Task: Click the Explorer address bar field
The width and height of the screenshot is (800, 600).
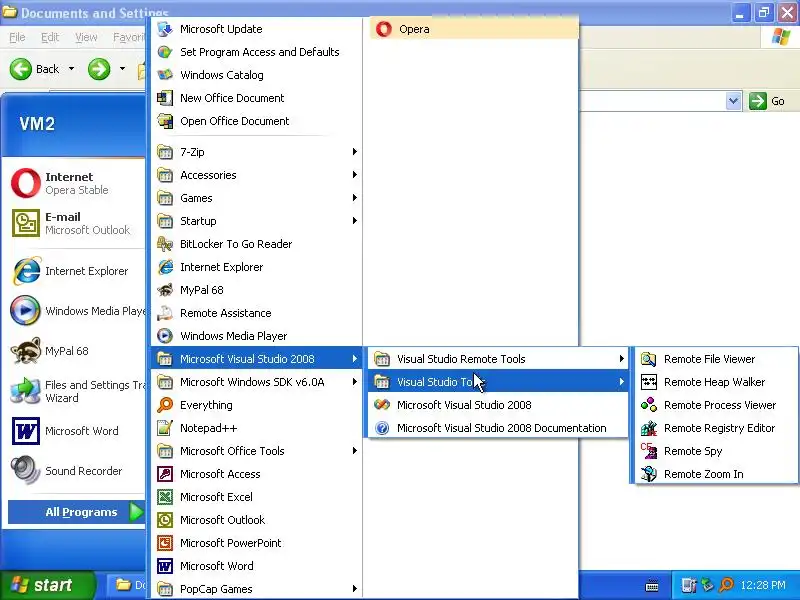Action: point(653,101)
